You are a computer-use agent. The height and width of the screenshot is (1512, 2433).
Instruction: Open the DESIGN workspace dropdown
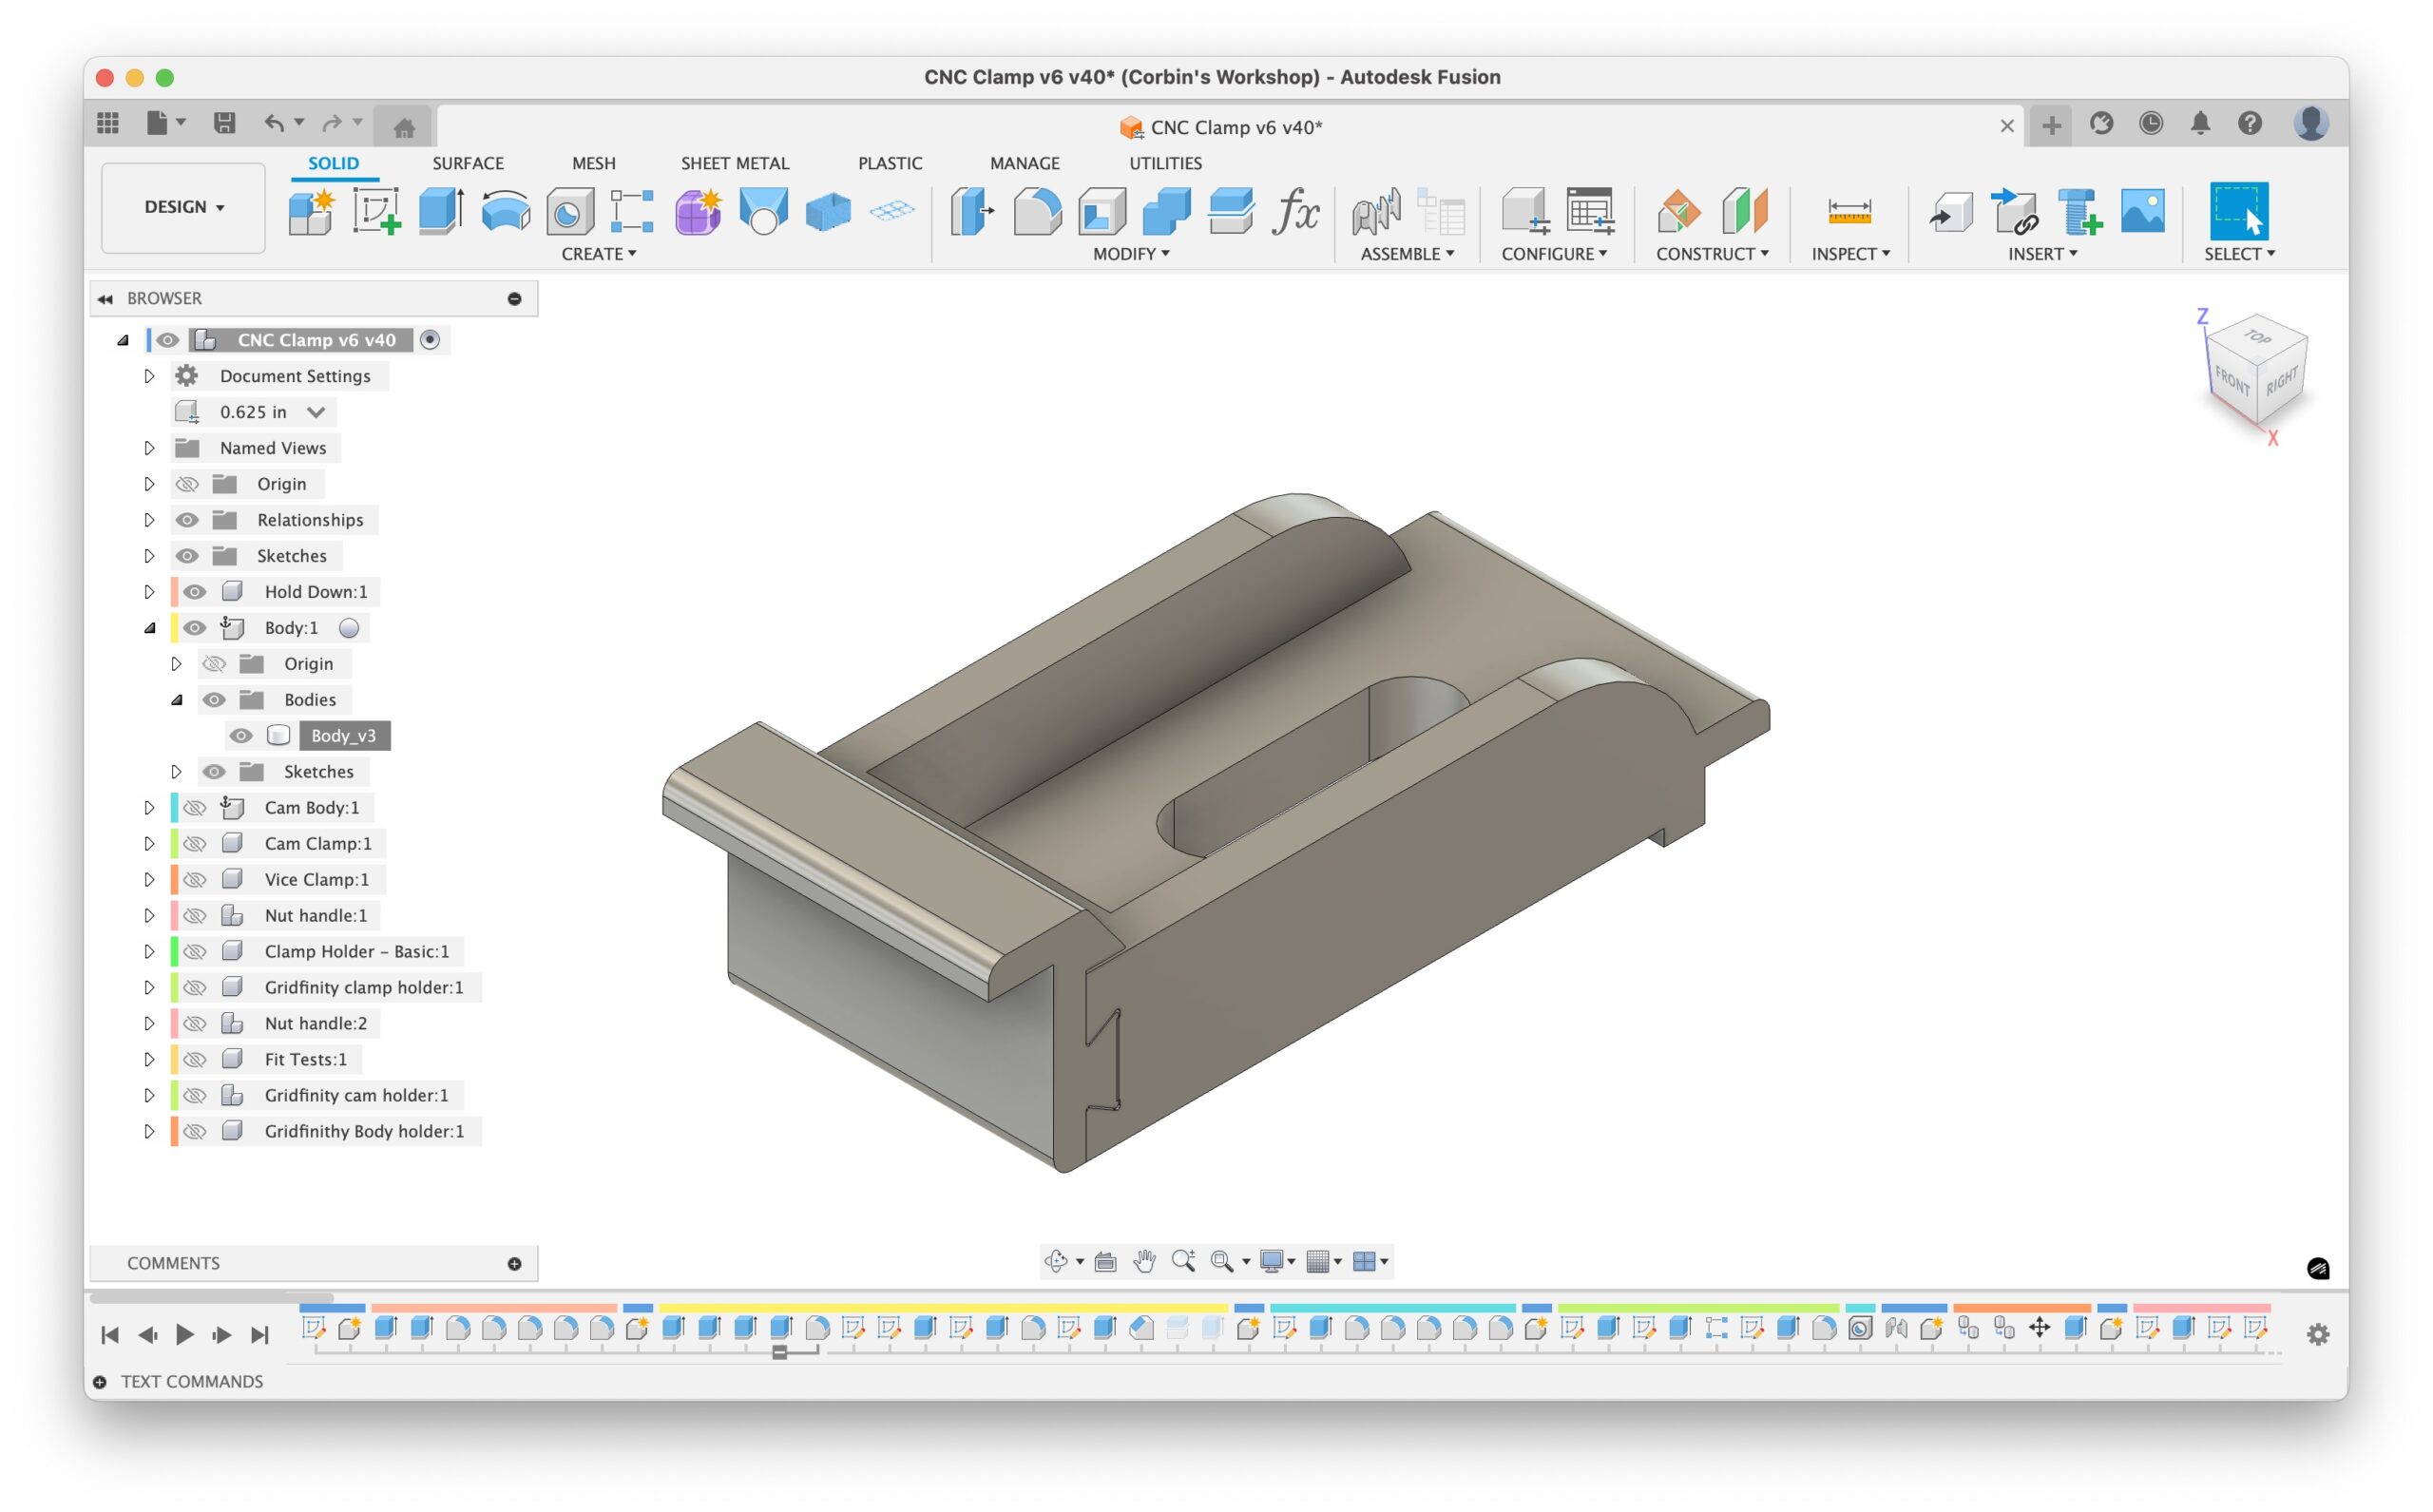(184, 207)
